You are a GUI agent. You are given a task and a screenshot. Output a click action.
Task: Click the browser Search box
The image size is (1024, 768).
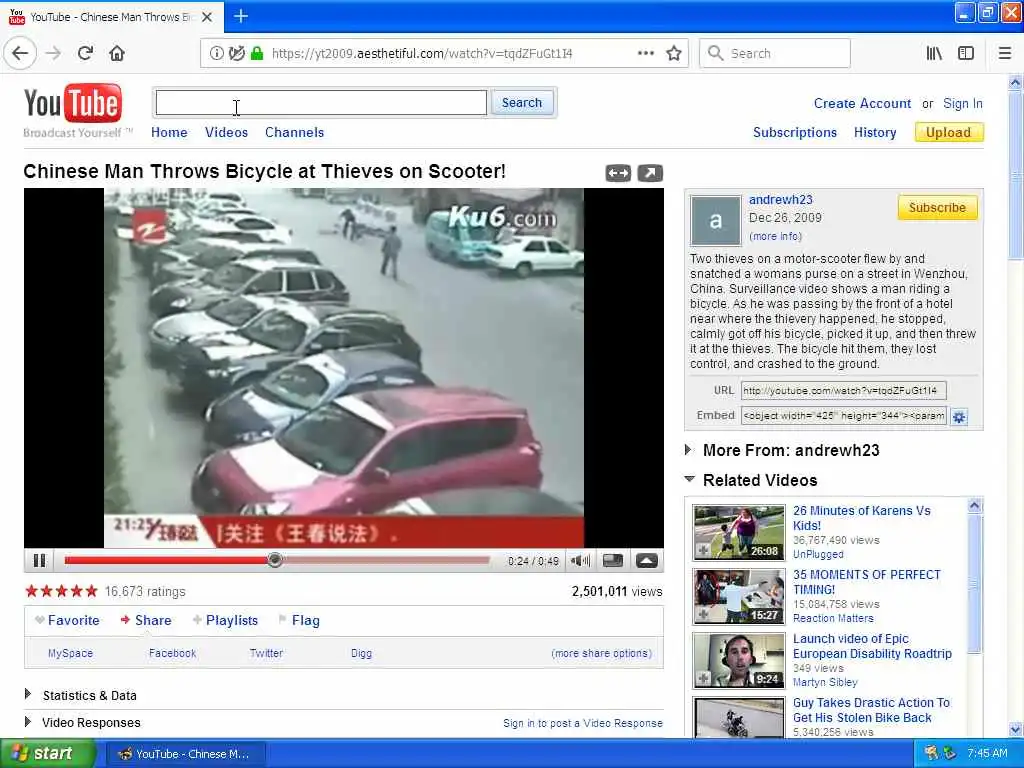pos(775,54)
